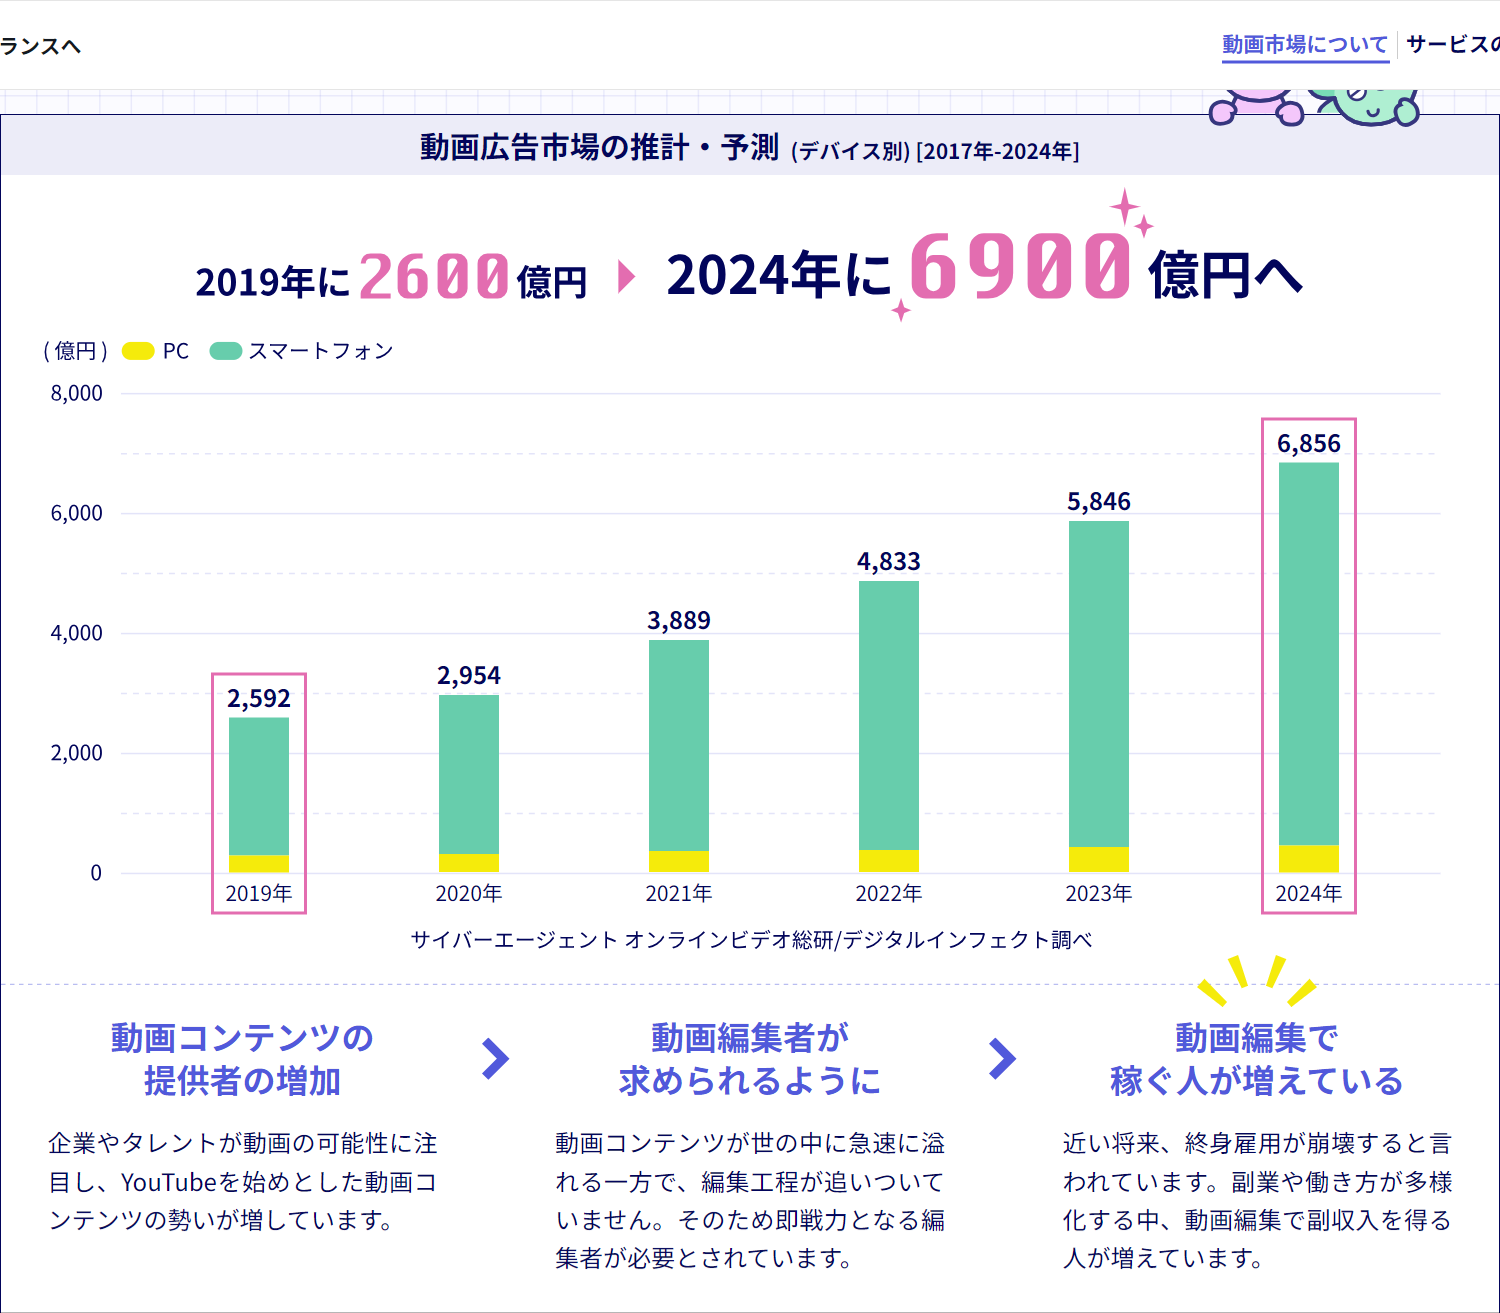Click the yellow burst lines above 動画編集で
Image resolution: width=1500 pixels, height=1313 pixels.
point(1256,980)
